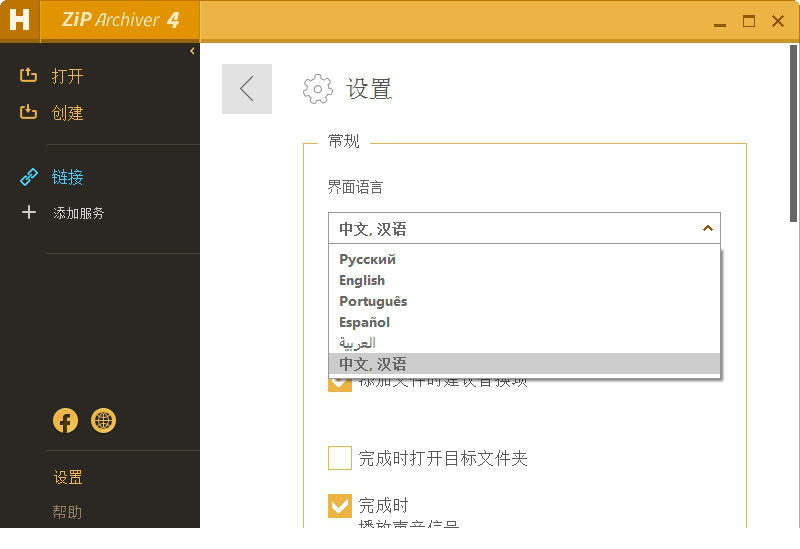
Task: Click the ZiP Archiver 4 title tab
Action: [120, 20]
